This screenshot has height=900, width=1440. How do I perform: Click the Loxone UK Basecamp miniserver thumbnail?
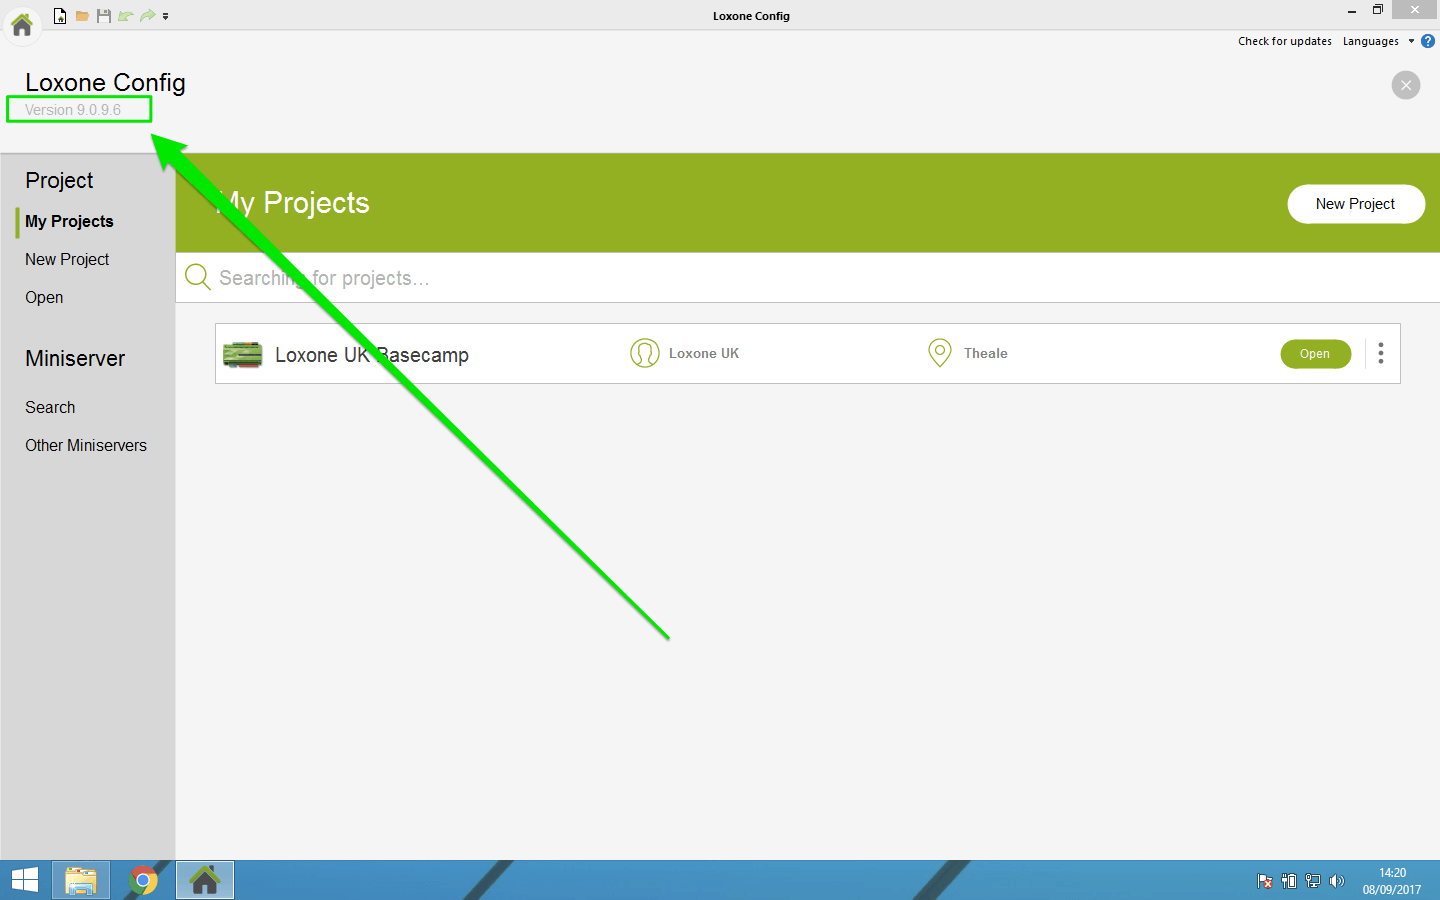(242, 354)
